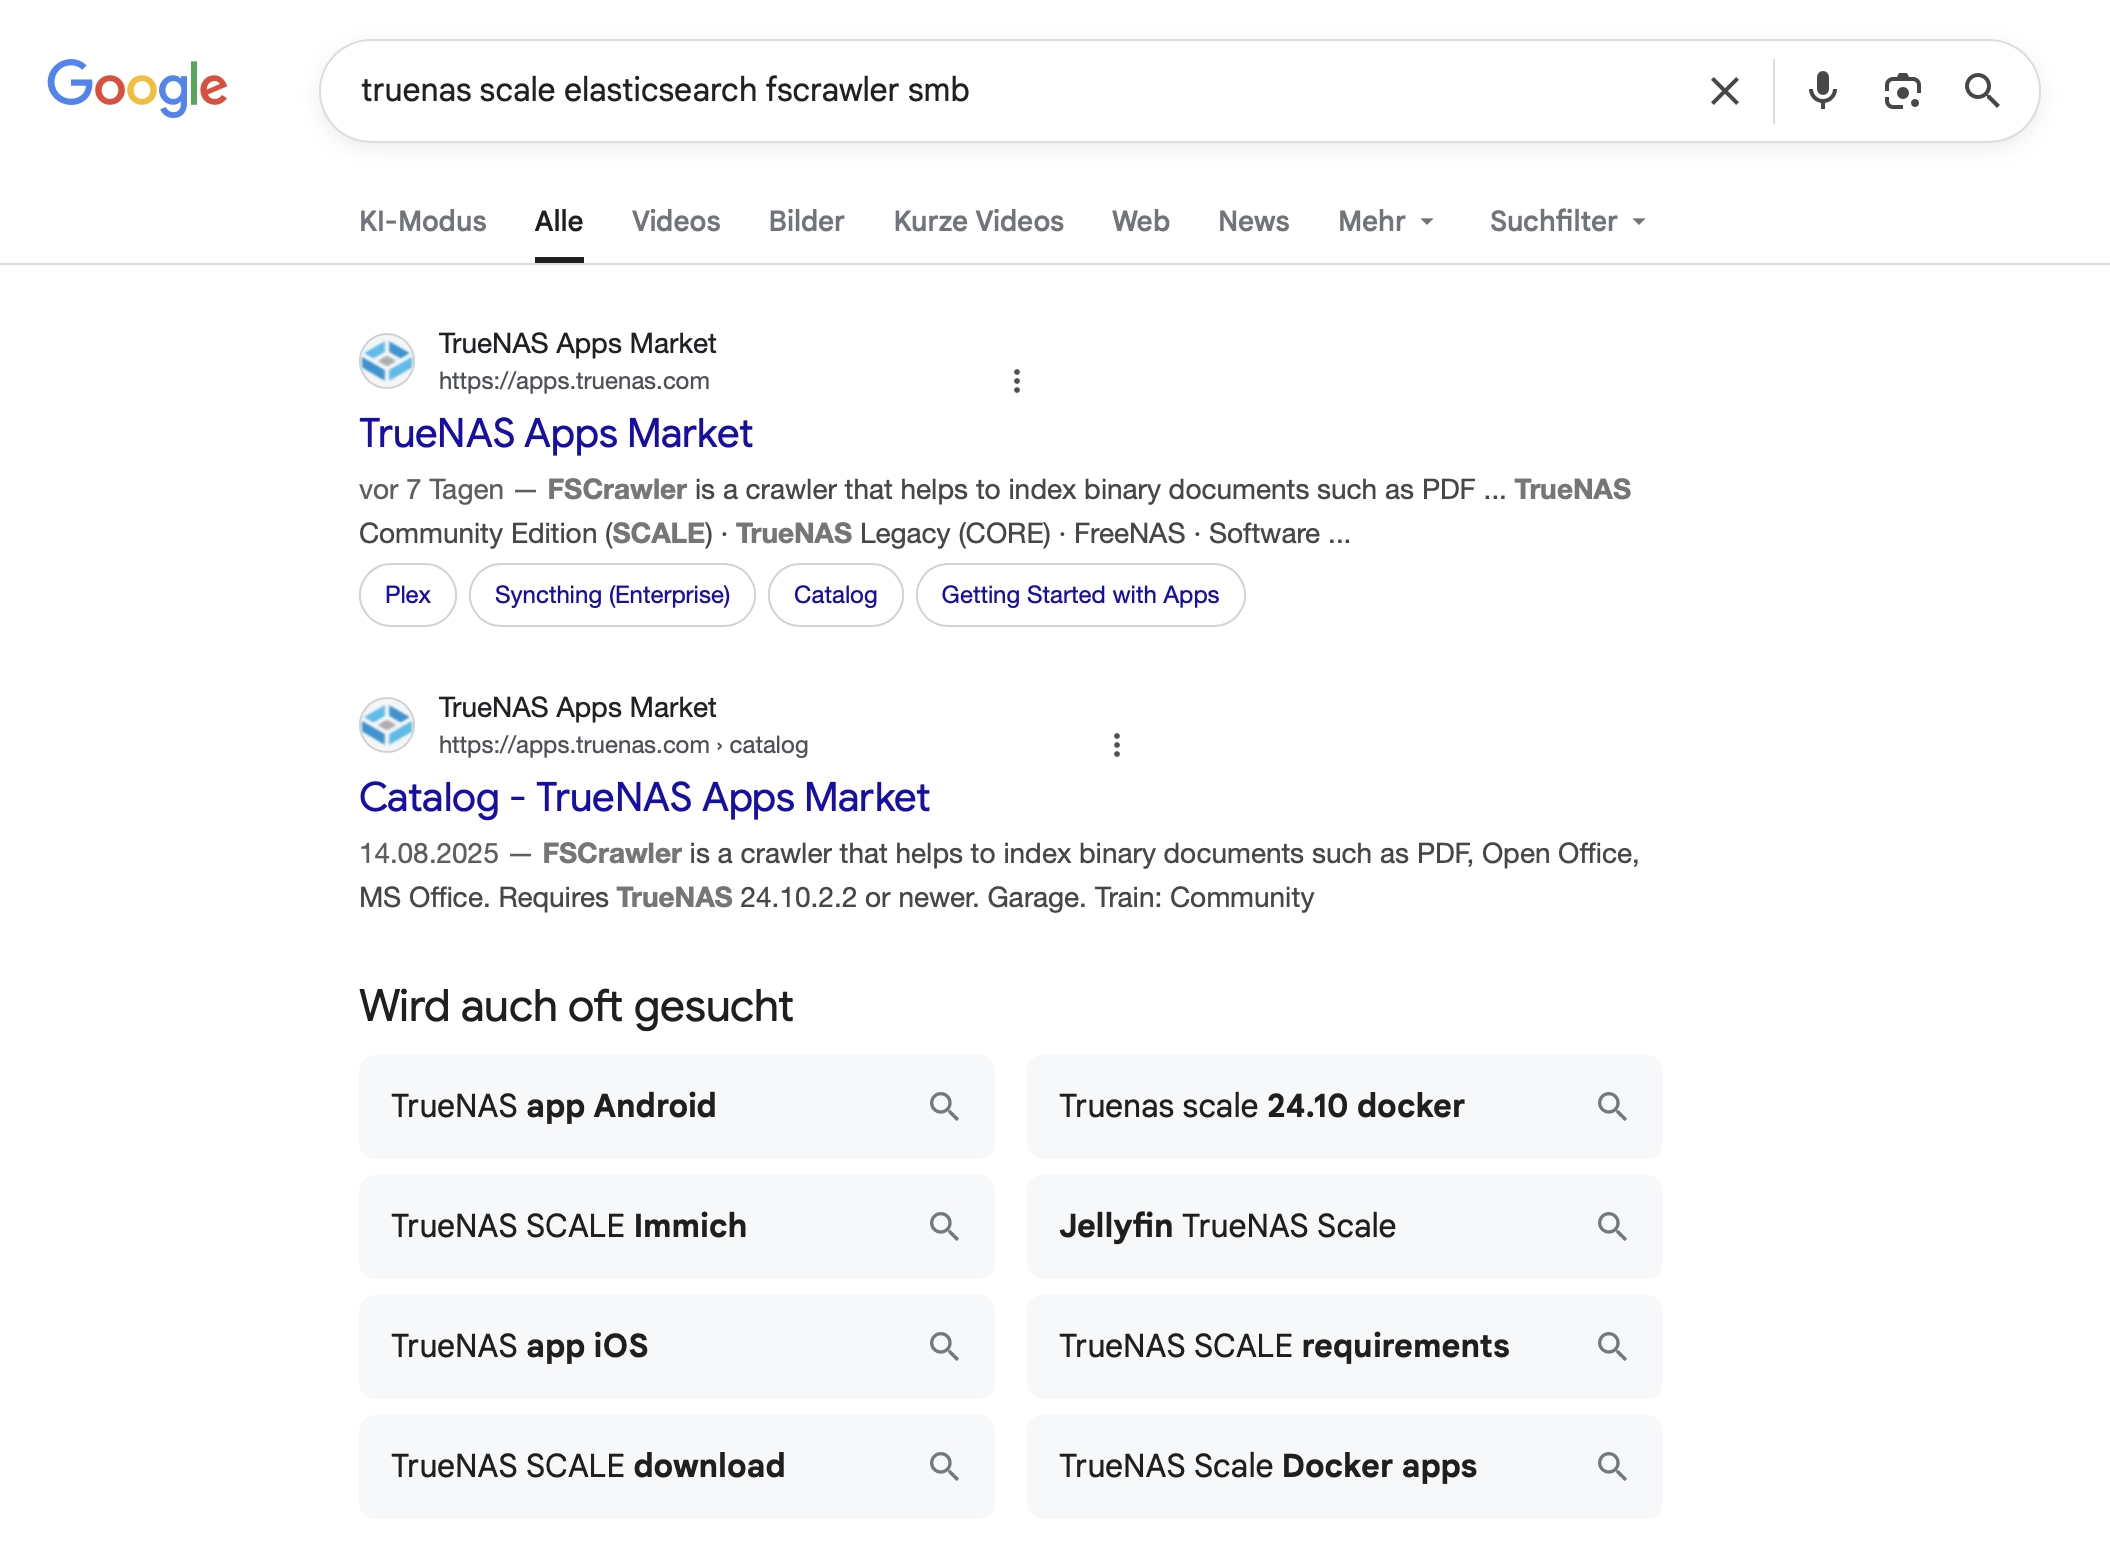Click the magnifier search submit icon
The height and width of the screenshot is (1550, 2110).
[x=1981, y=91]
